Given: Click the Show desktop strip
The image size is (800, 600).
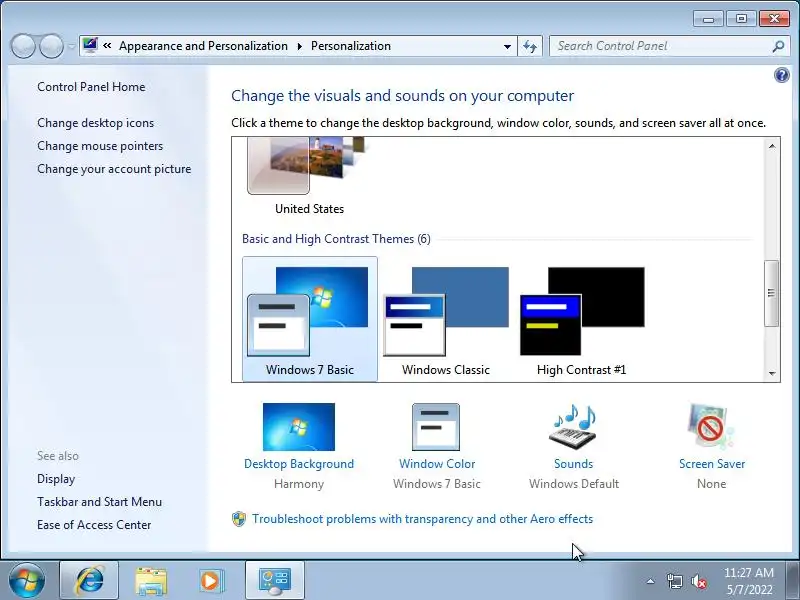Looking at the screenshot, I should 792,580.
